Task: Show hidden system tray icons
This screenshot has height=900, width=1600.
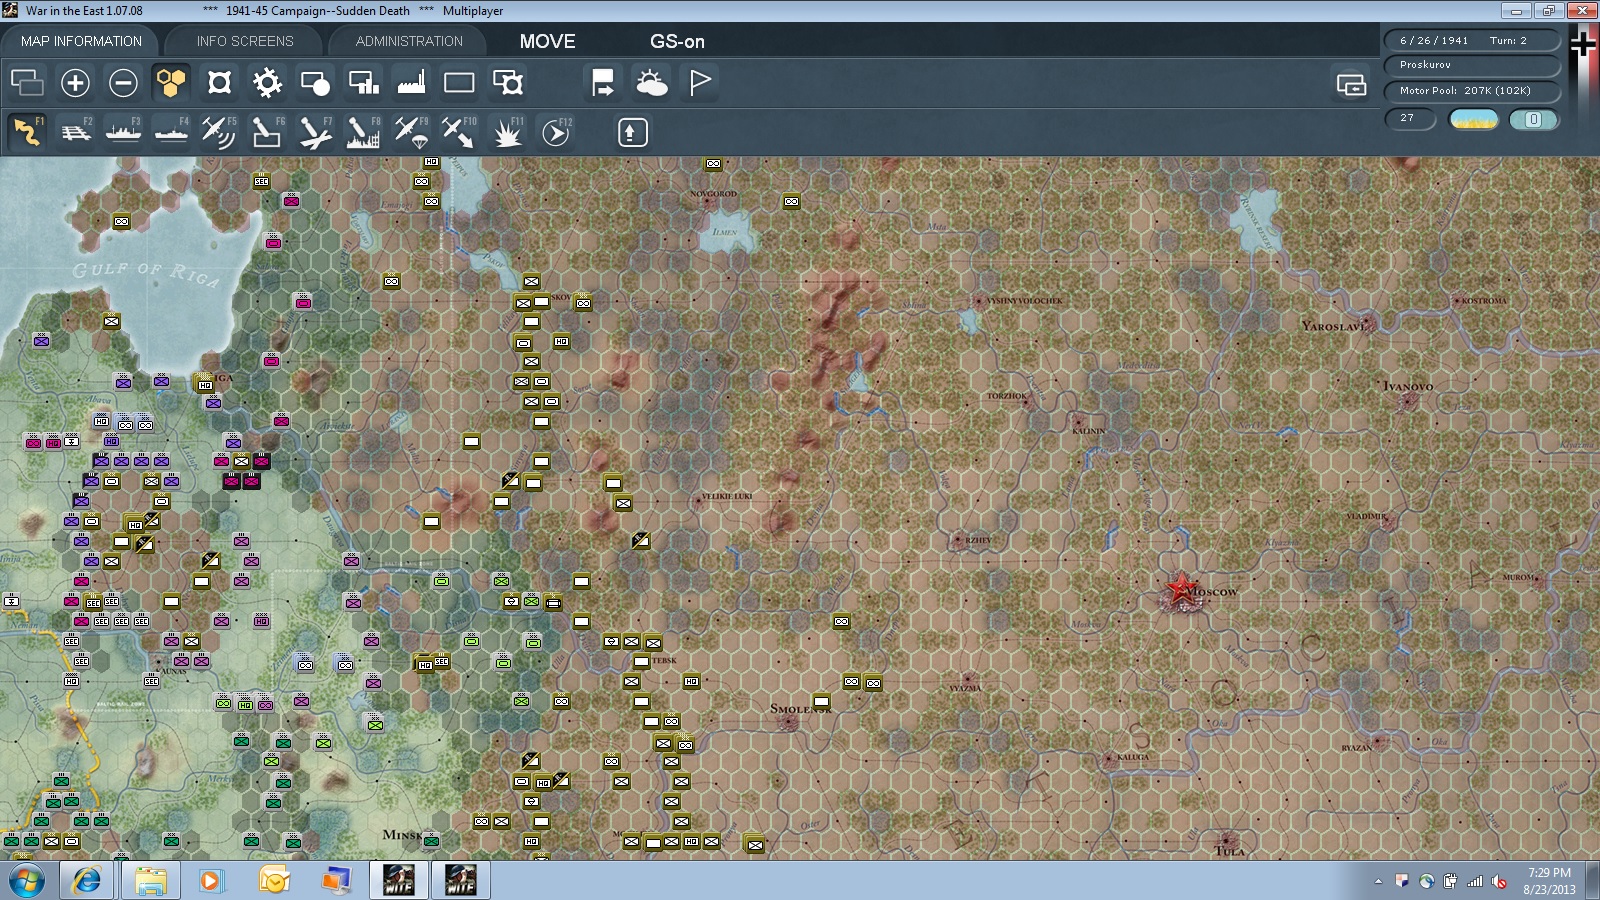Action: (x=1378, y=881)
